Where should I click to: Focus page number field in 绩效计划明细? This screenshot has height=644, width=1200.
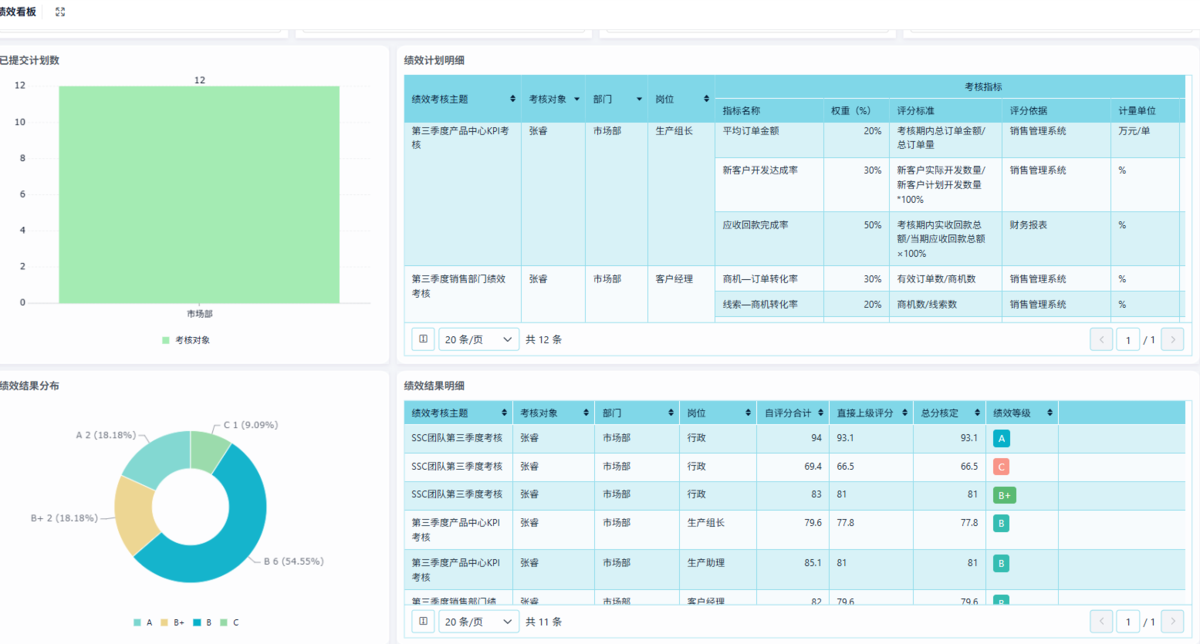pyautogui.click(x=1128, y=340)
